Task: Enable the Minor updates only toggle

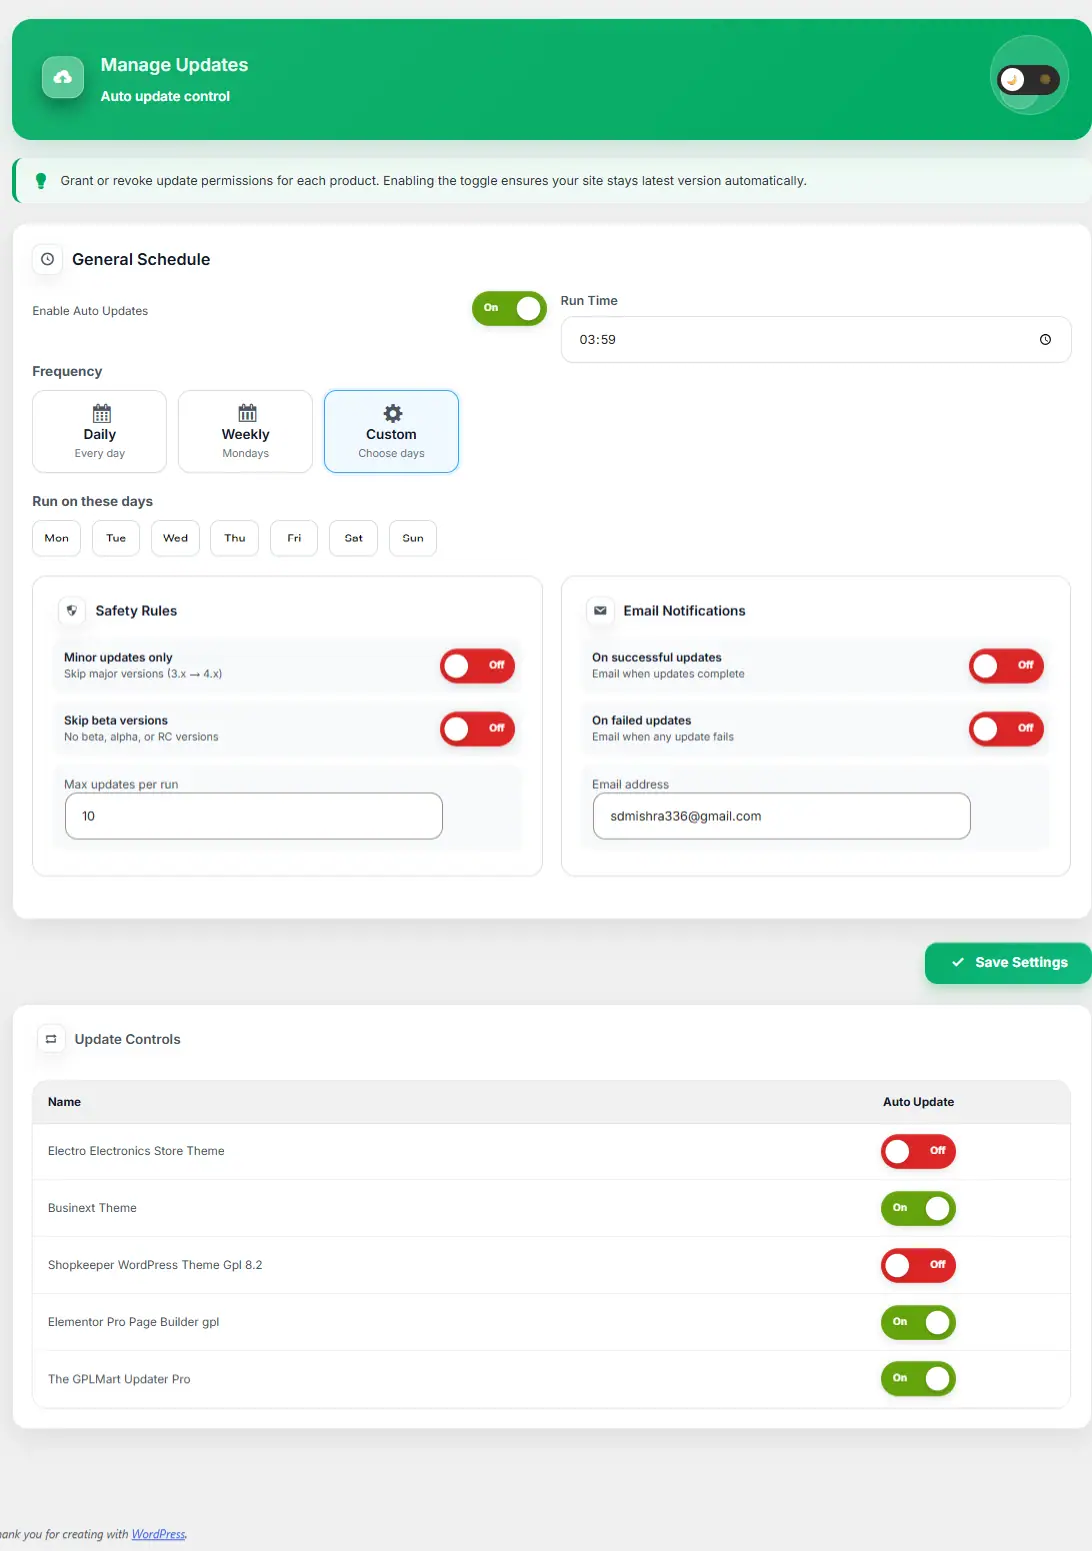Action: click(x=478, y=666)
